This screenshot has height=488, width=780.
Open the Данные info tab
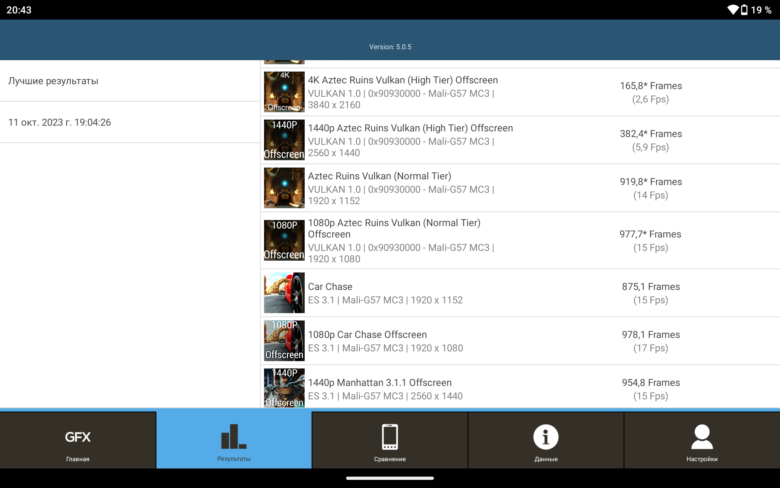tap(546, 440)
